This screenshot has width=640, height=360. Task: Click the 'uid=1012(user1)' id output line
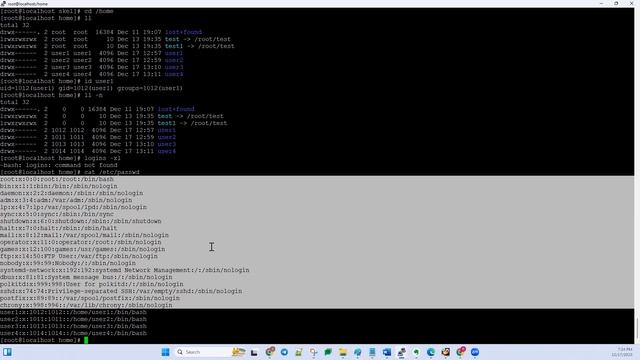pos(91,88)
